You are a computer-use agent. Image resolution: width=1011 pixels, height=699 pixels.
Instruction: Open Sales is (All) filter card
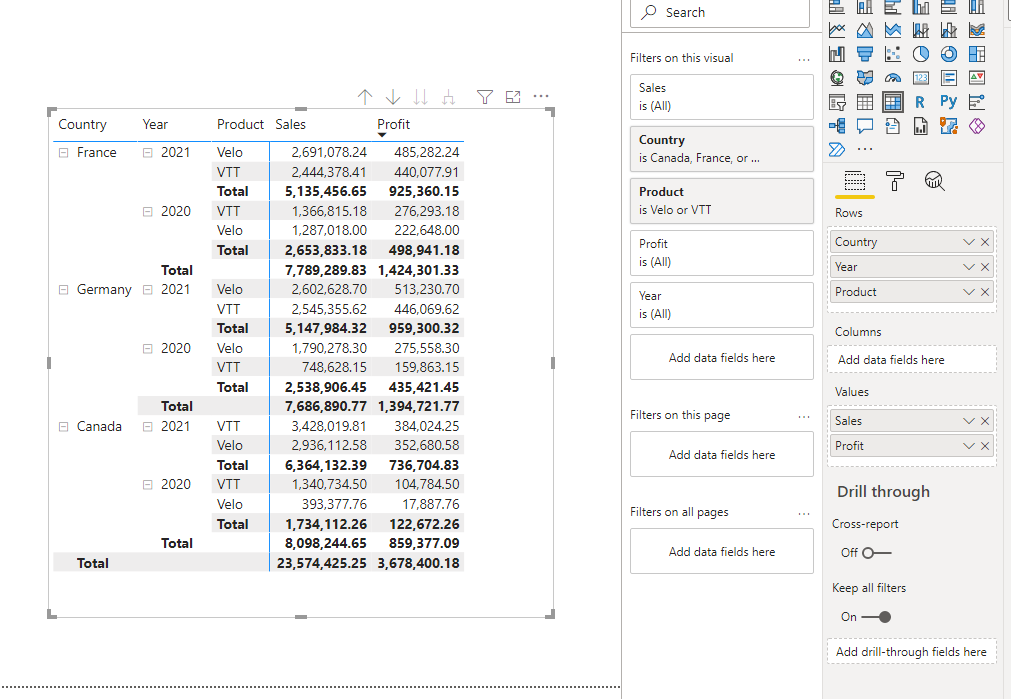point(721,97)
